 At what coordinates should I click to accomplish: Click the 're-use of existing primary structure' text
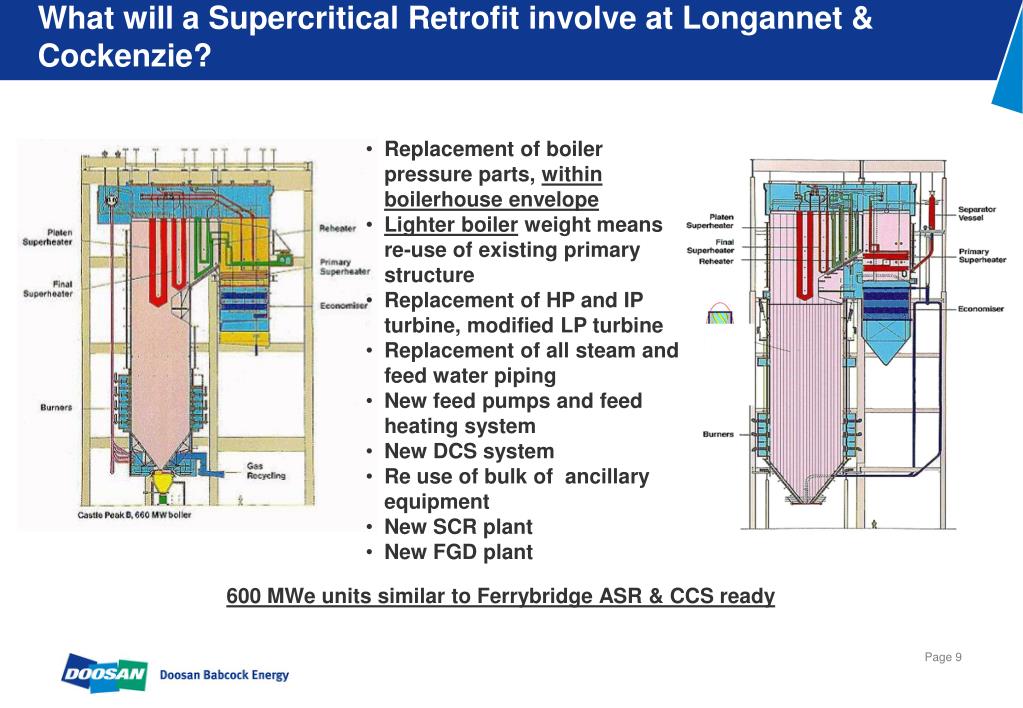512,262
